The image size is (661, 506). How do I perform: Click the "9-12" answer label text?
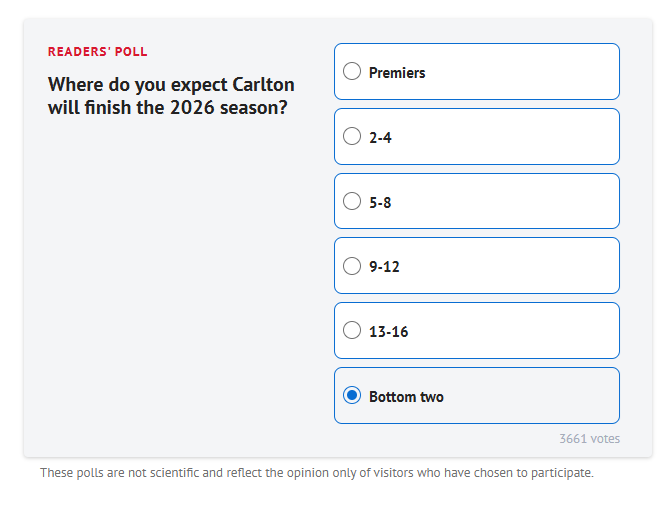384,267
